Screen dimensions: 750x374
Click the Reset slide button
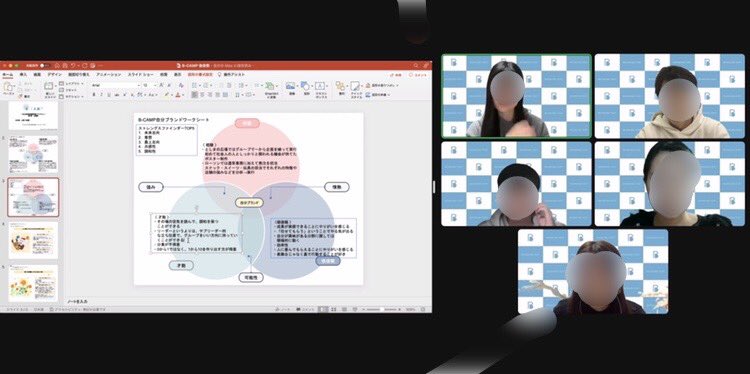coord(68,89)
